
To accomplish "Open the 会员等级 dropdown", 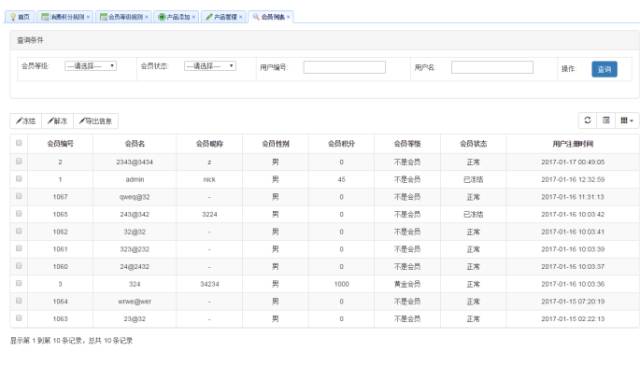I will (x=91, y=66).
